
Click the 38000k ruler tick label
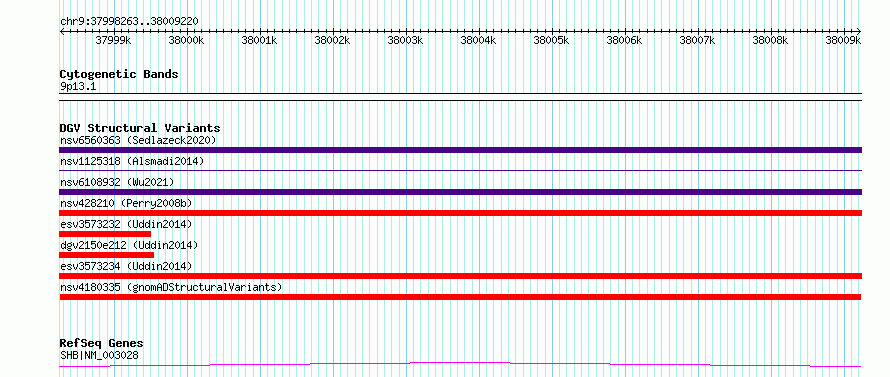click(186, 40)
